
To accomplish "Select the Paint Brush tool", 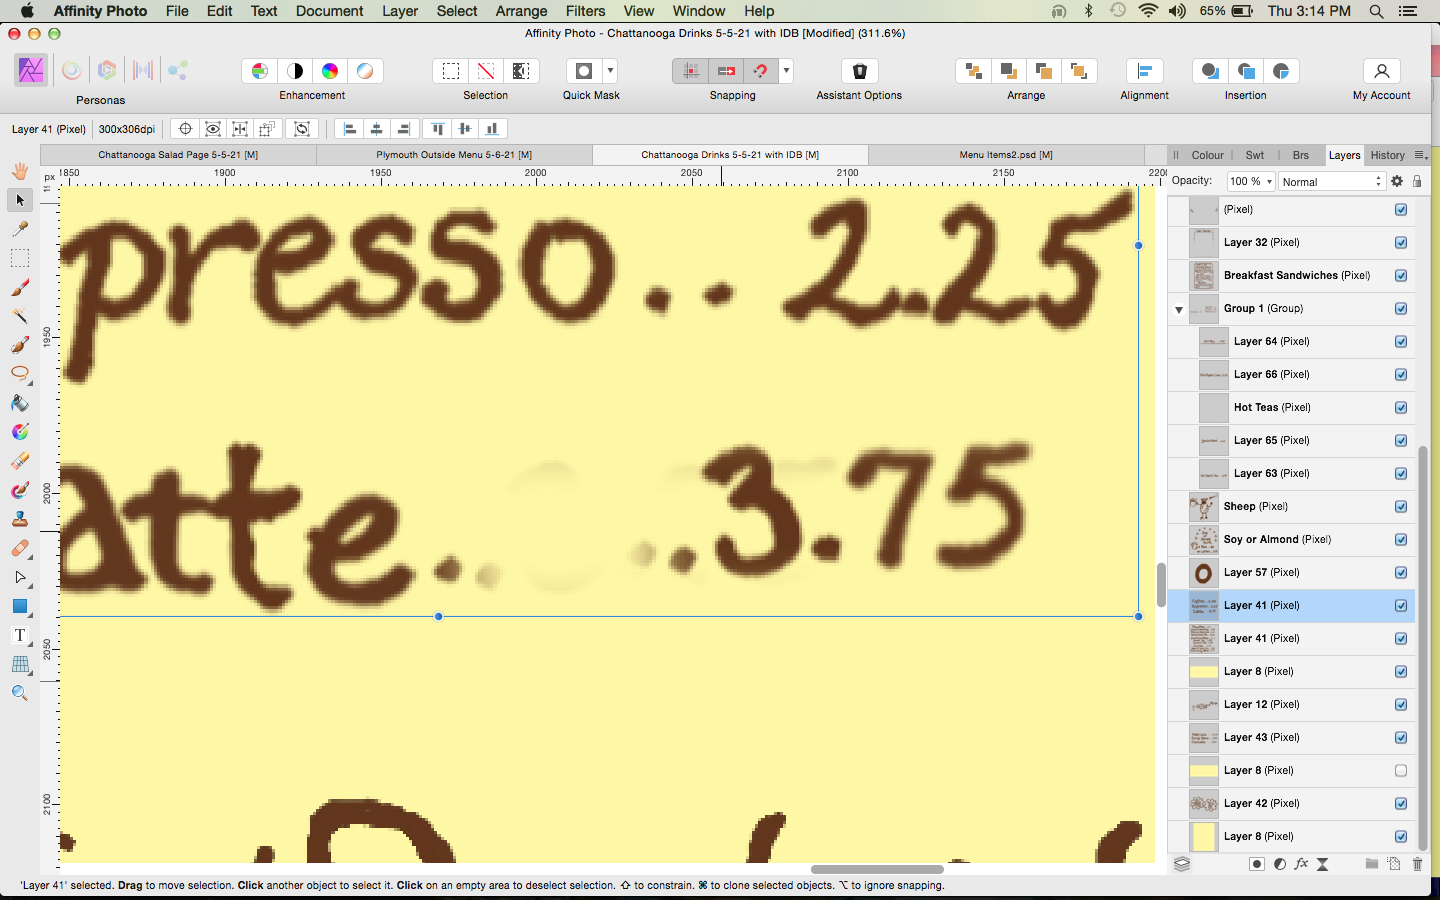I will pyautogui.click(x=19, y=287).
